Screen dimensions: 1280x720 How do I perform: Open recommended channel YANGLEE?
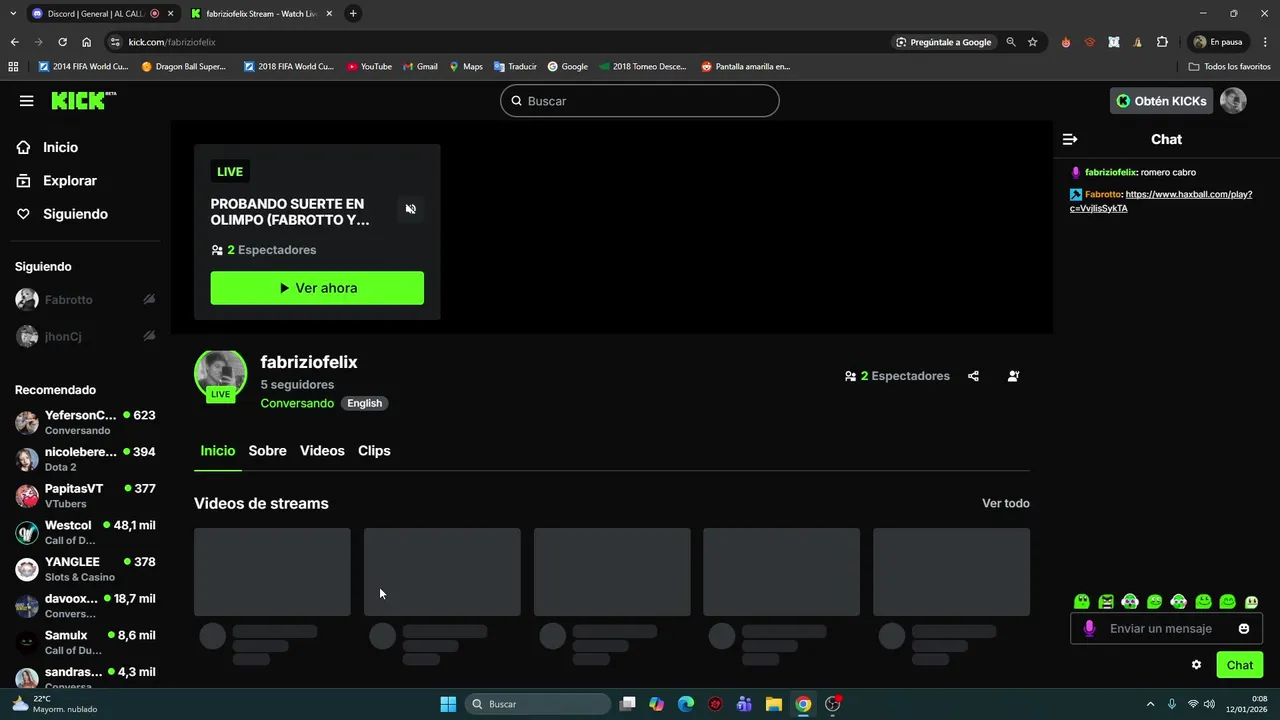[85, 569]
